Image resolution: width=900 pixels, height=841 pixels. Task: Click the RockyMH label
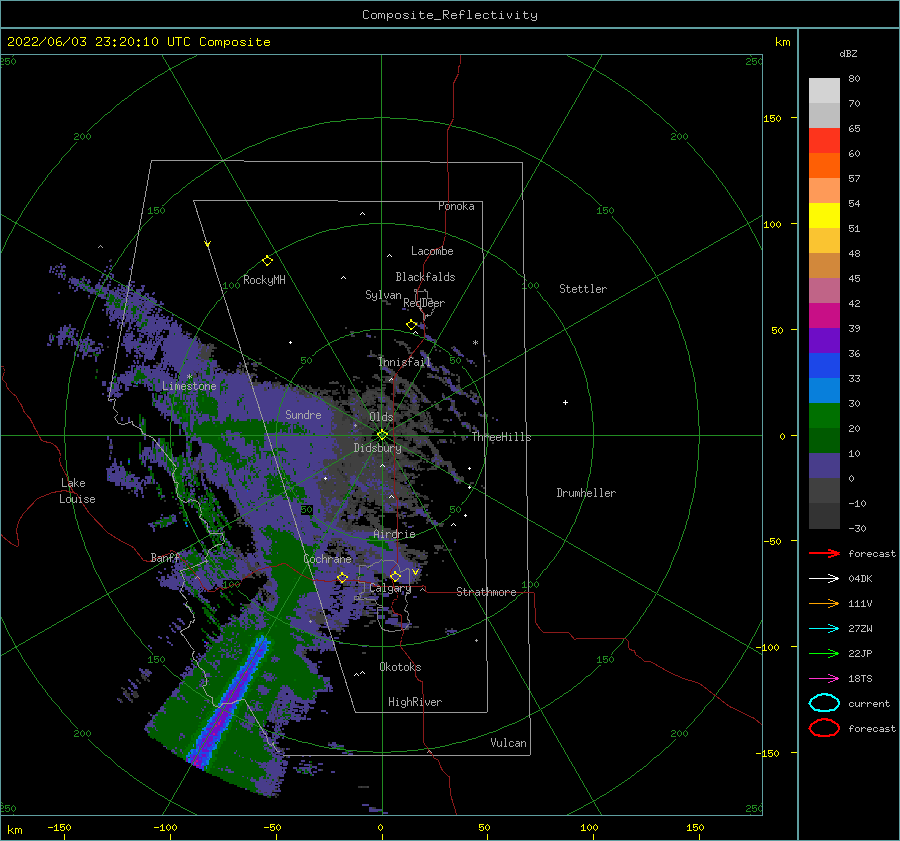click(264, 280)
